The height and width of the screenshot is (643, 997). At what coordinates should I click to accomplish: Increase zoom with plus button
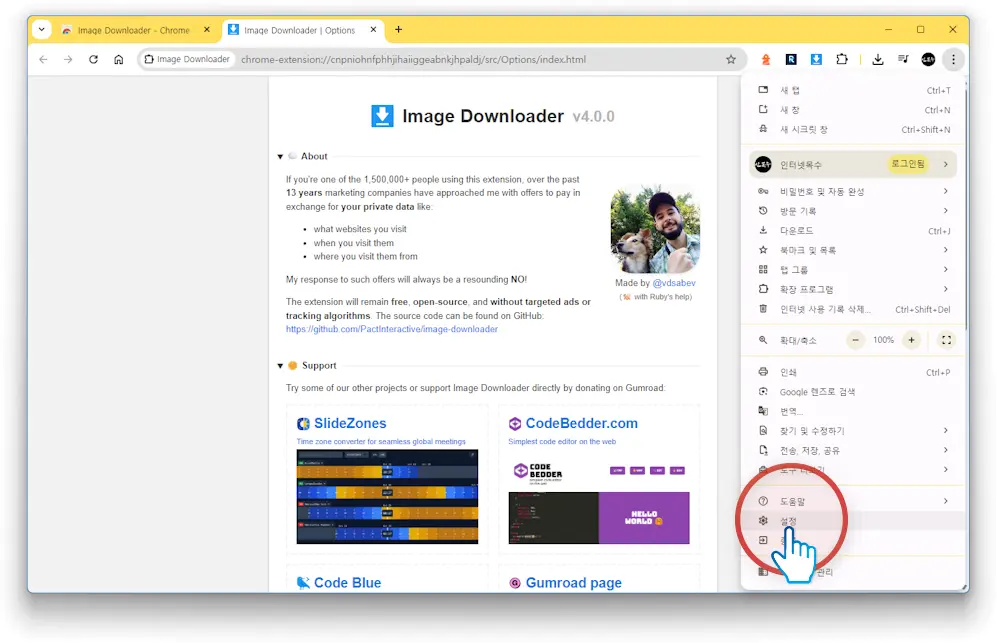[911, 340]
